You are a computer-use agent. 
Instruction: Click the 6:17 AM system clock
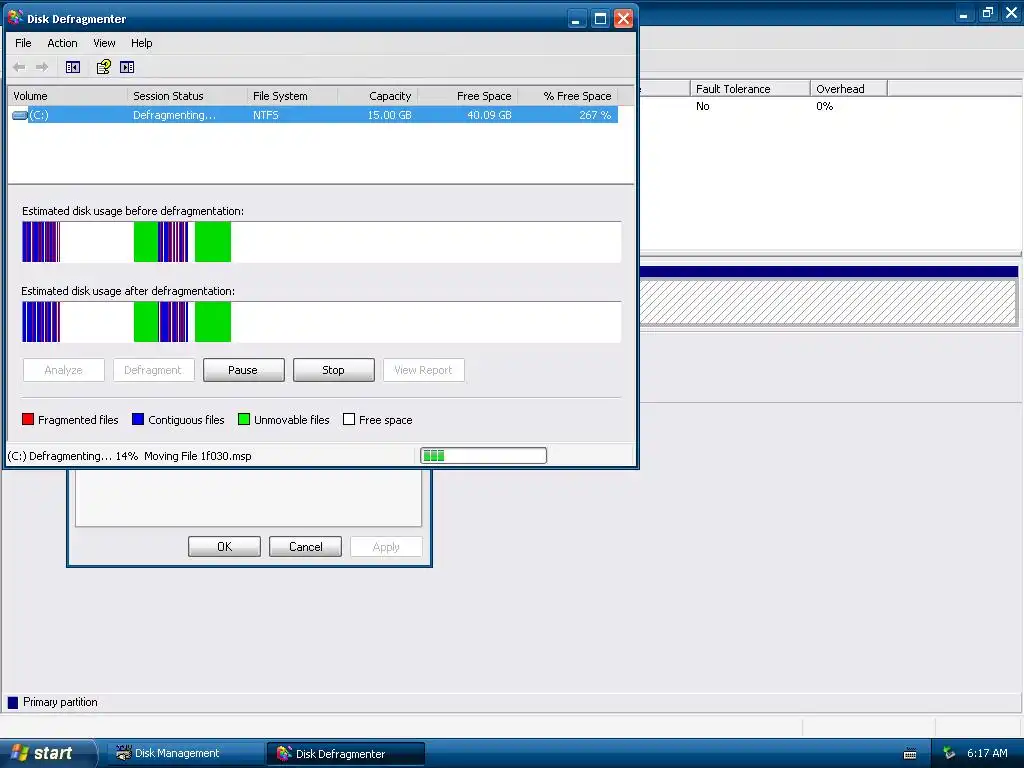coord(987,753)
